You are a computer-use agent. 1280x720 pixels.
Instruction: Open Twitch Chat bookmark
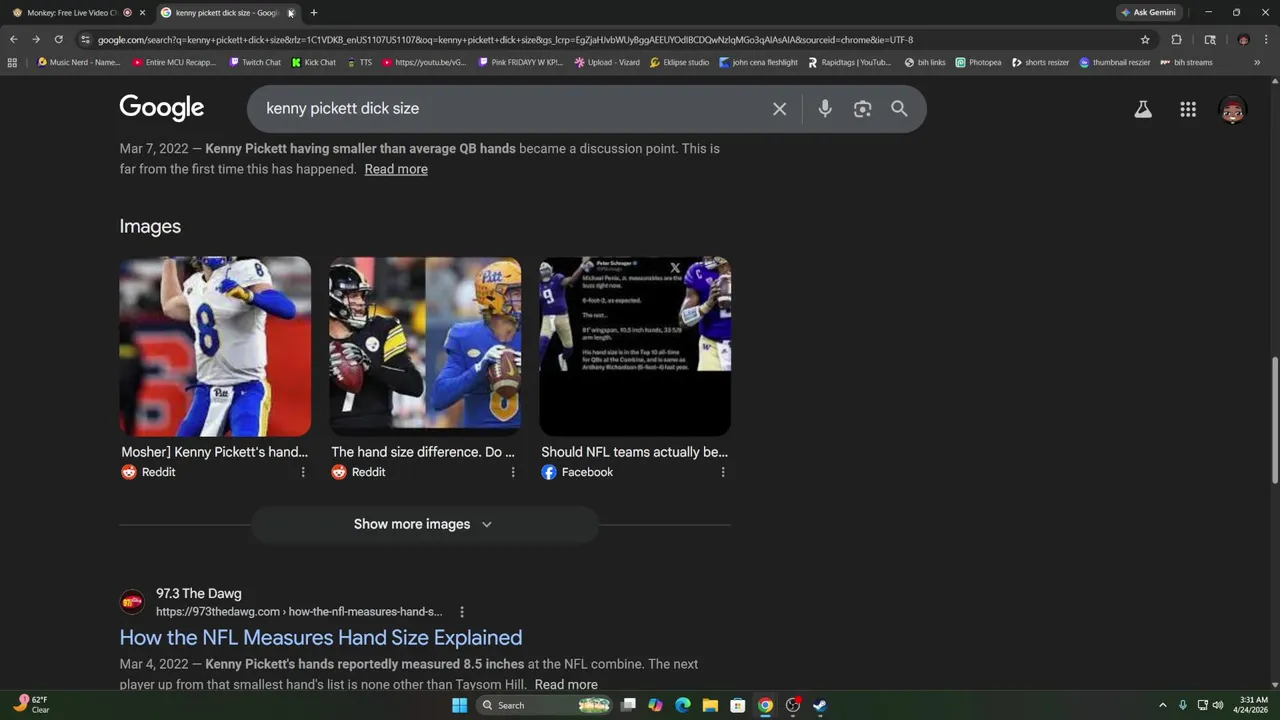click(254, 62)
